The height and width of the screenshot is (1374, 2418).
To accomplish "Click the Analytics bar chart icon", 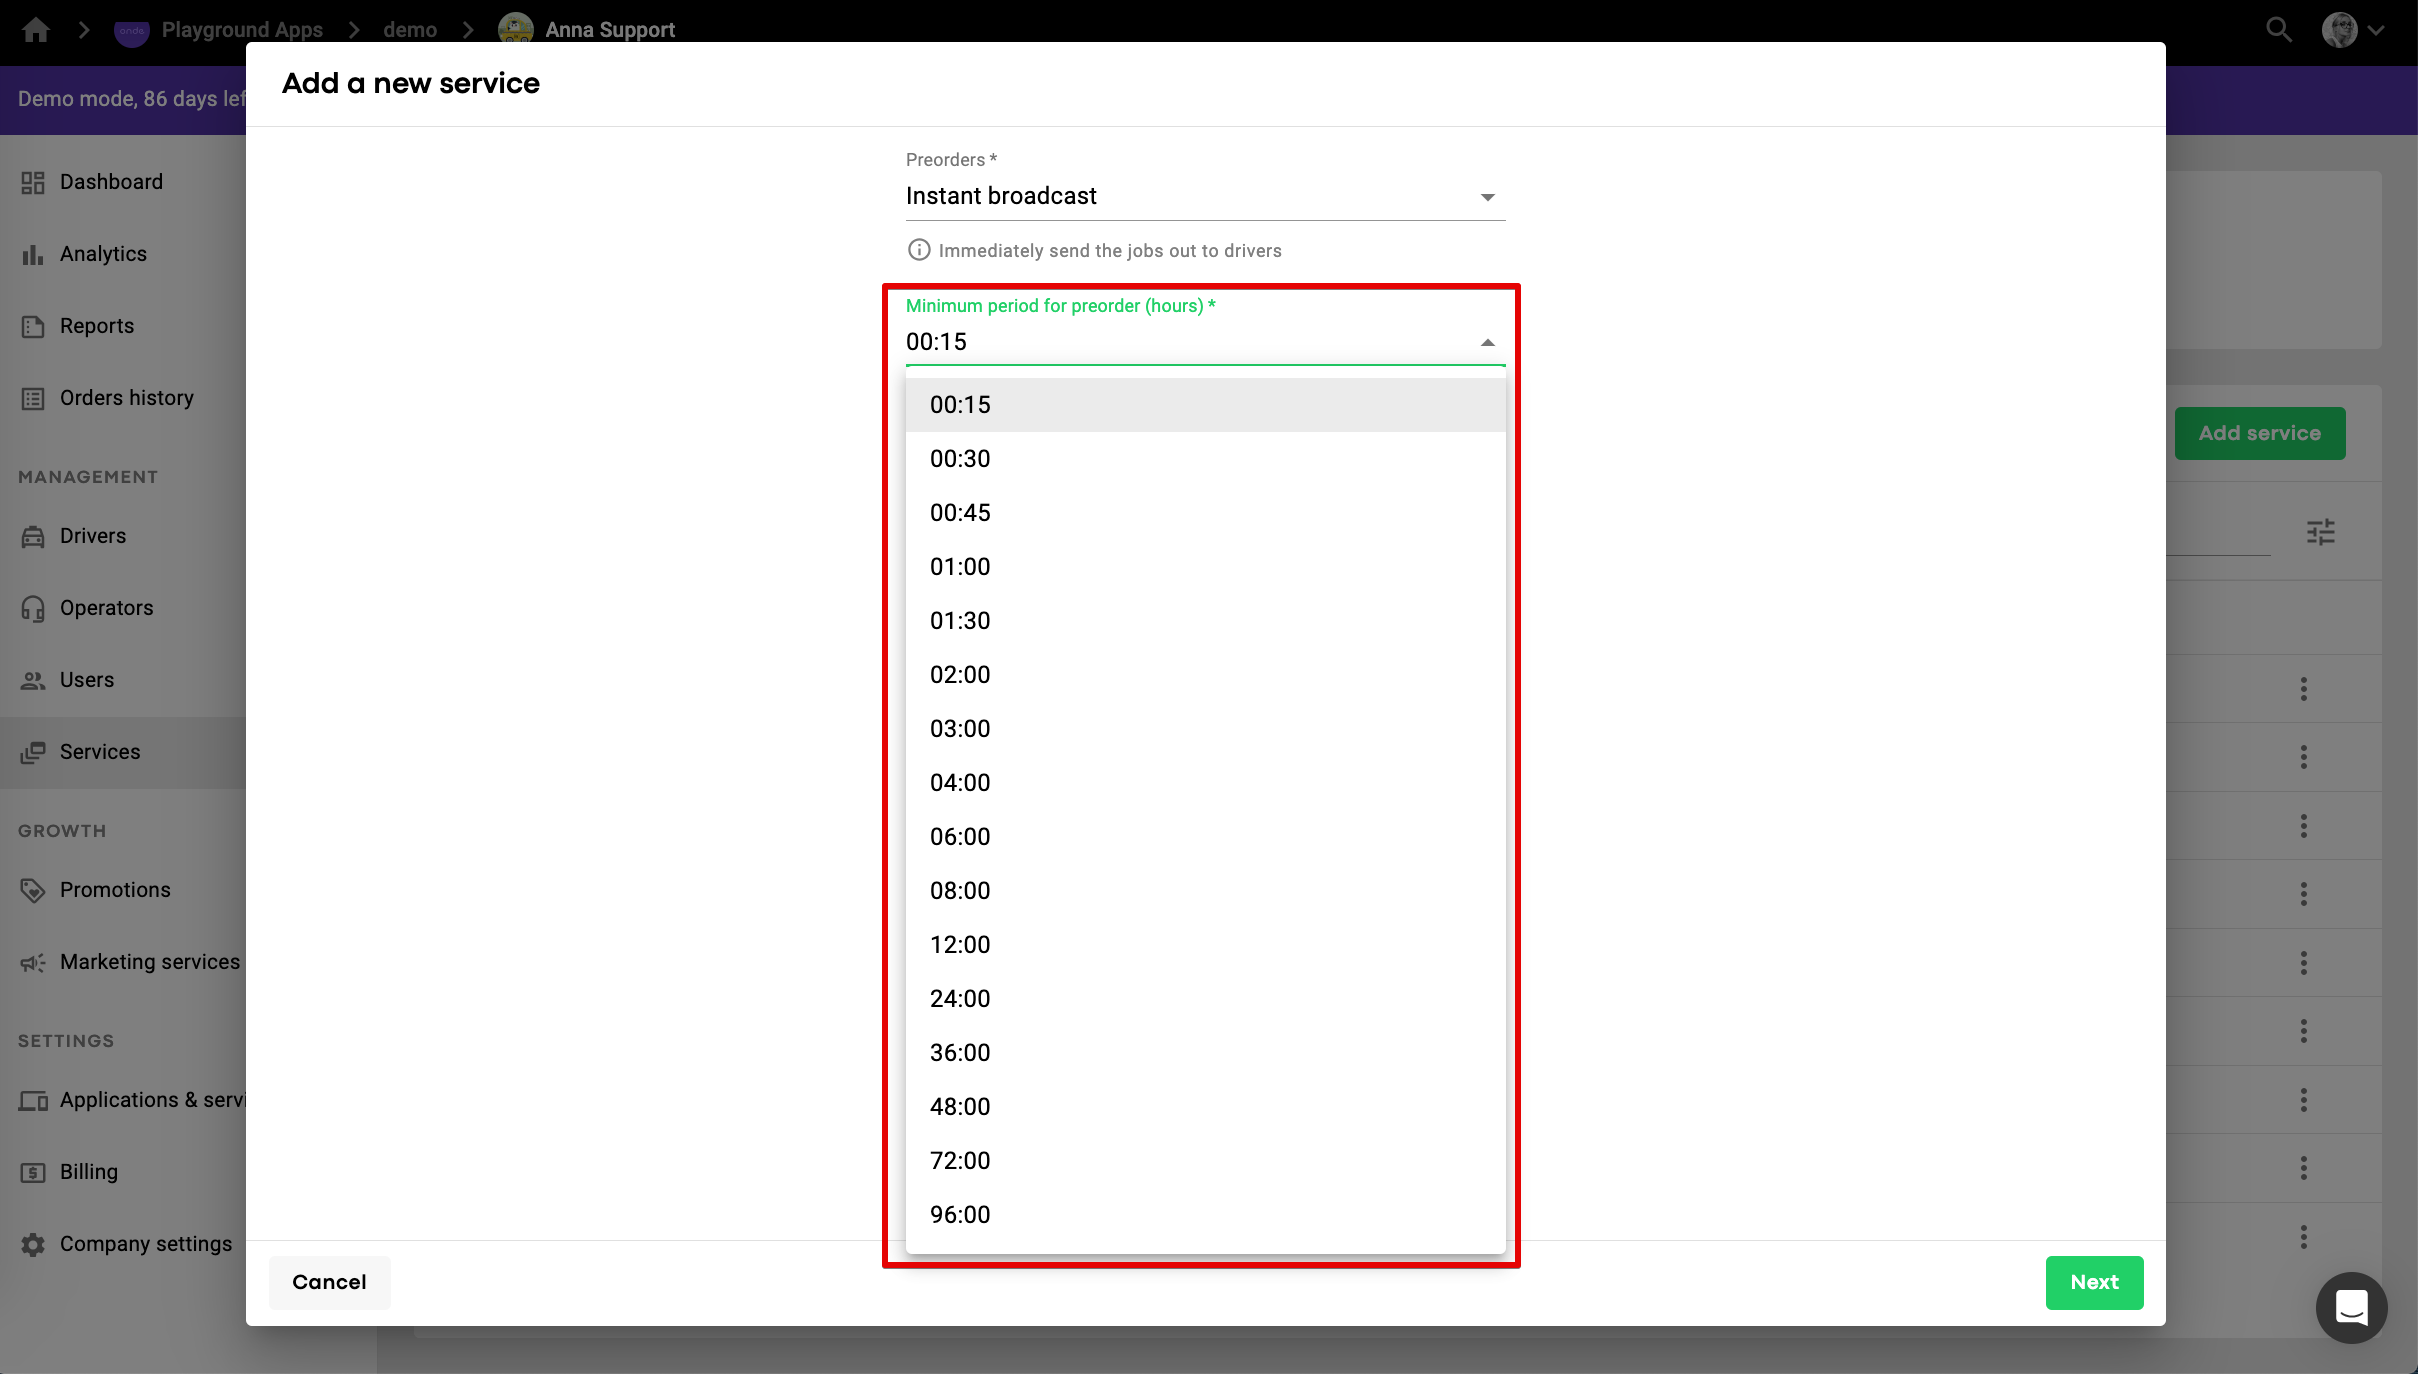I will point(33,254).
